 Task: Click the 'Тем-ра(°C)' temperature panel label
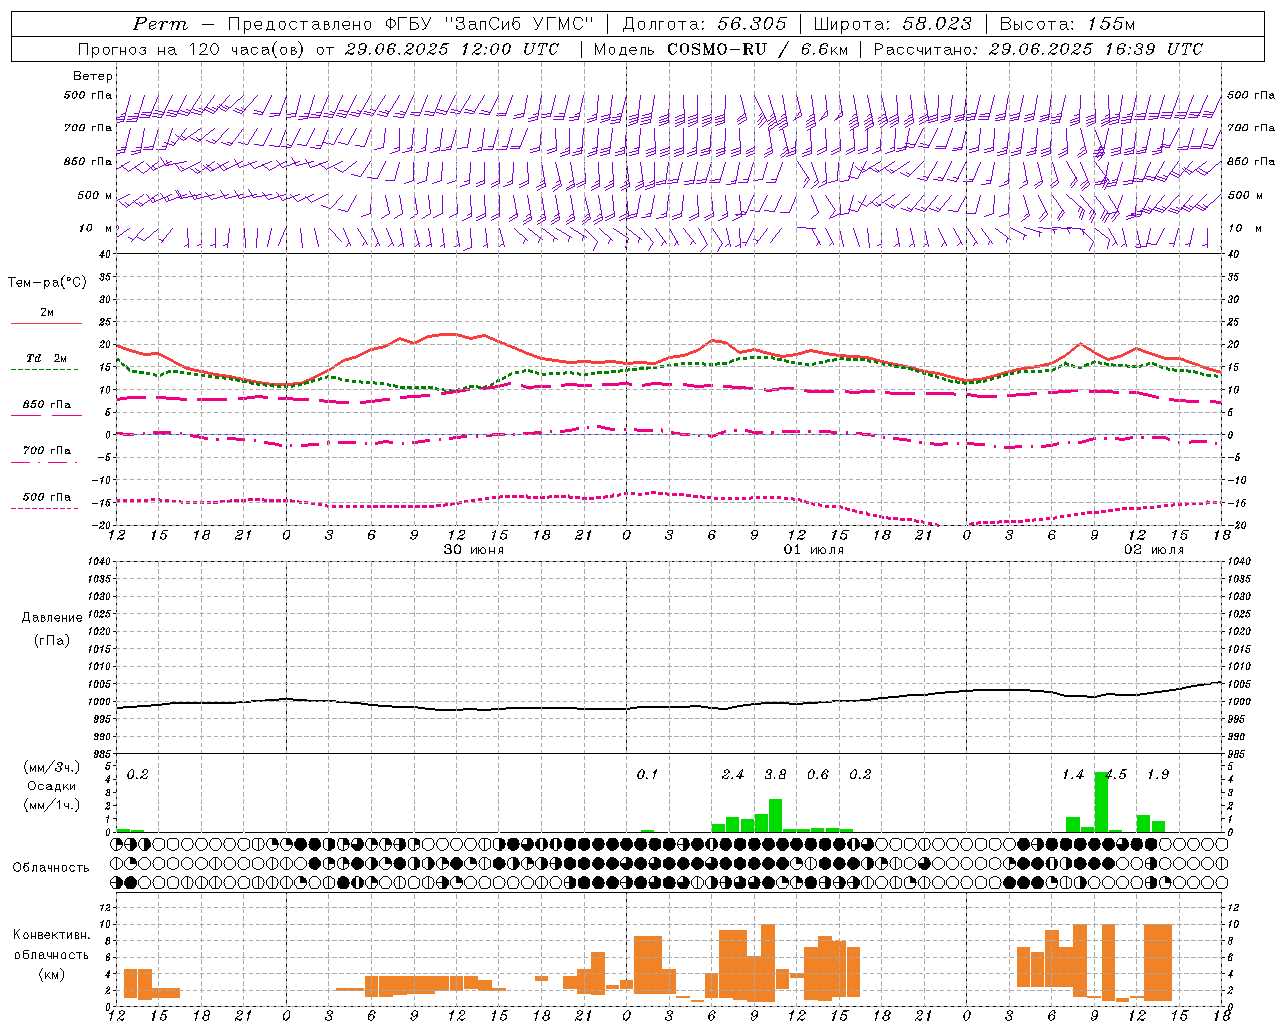[47, 283]
